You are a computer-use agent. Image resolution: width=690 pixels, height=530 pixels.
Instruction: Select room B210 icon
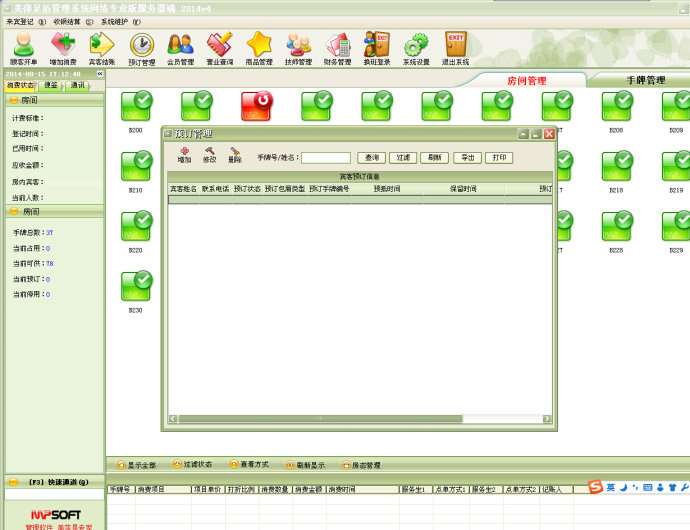coord(136,166)
